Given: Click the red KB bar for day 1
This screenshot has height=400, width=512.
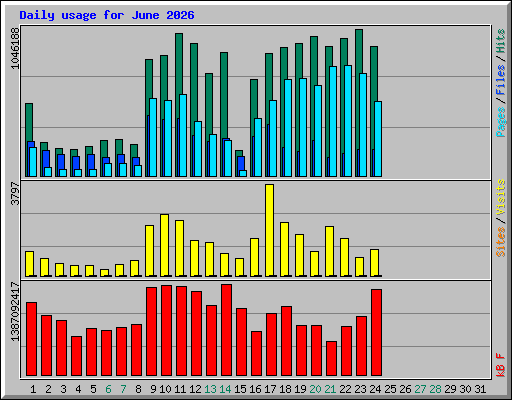Looking at the screenshot, I should 31,339.
